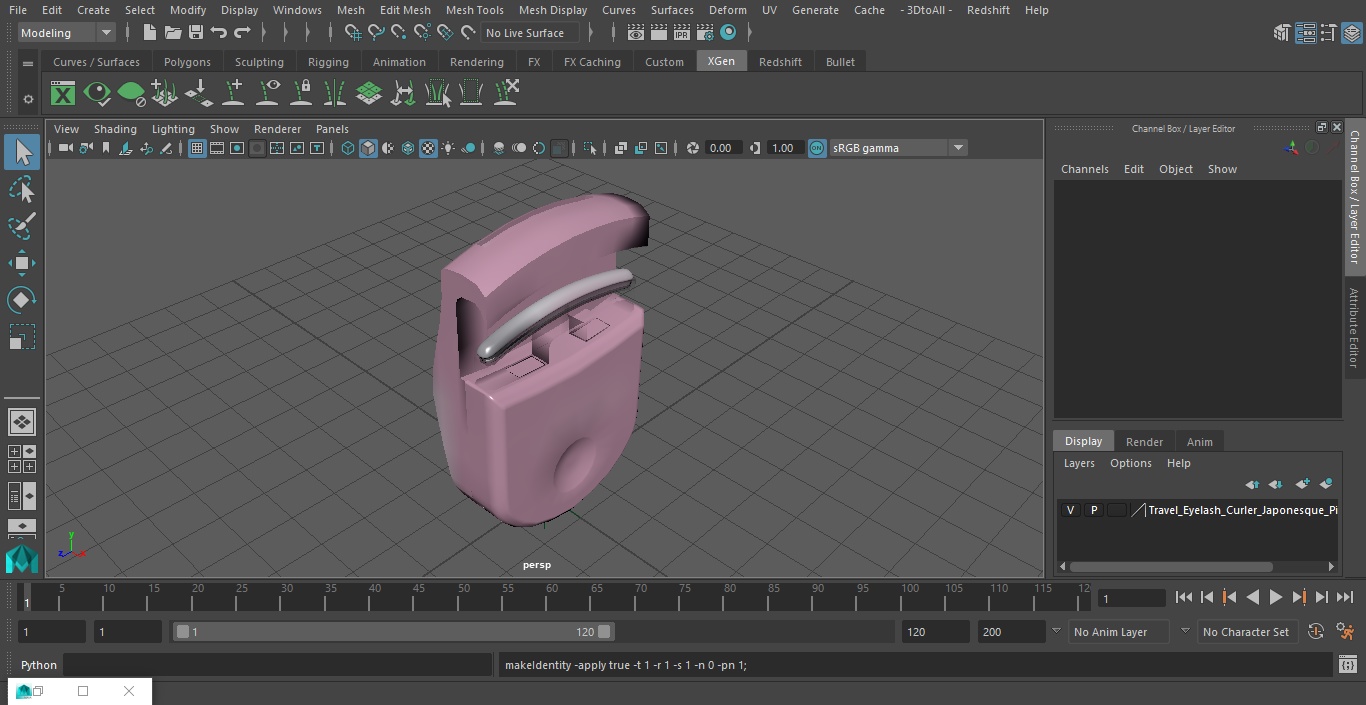Click the save scene icon
This screenshot has height=705, width=1366.
[x=196, y=33]
